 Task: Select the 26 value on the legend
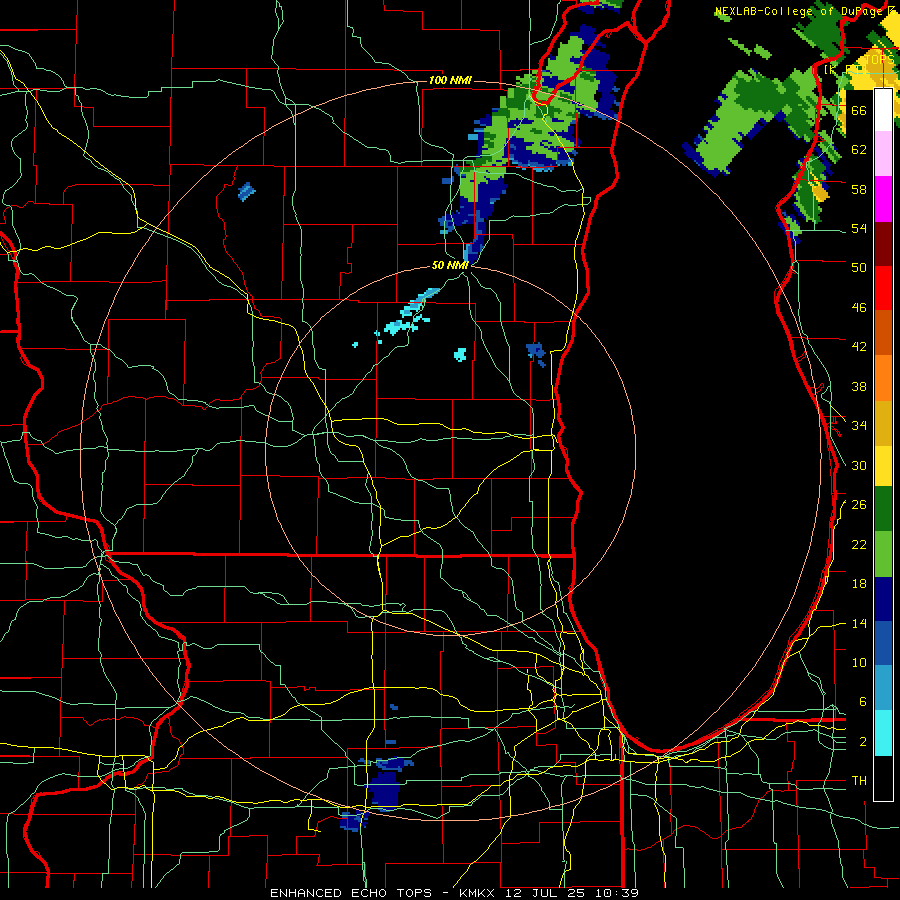click(859, 505)
